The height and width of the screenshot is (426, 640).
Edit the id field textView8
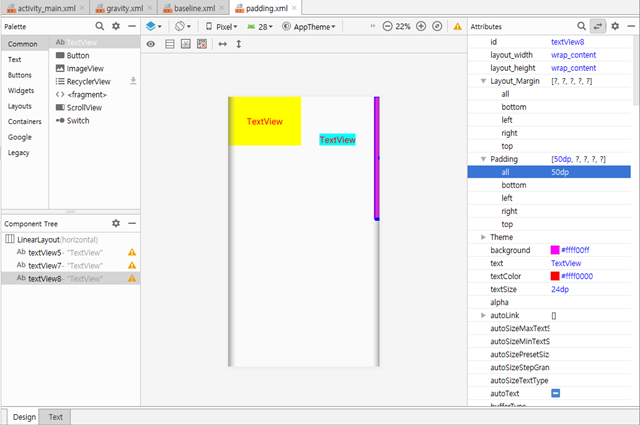click(x=590, y=42)
